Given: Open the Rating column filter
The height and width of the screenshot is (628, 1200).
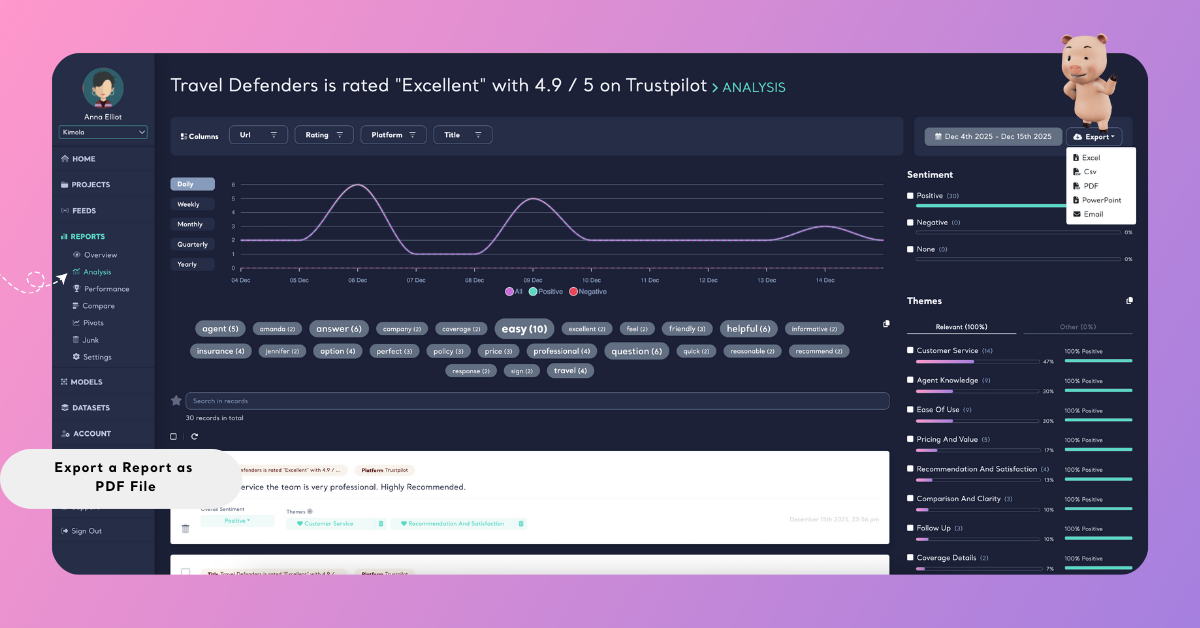Looking at the screenshot, I should (324, 135).
